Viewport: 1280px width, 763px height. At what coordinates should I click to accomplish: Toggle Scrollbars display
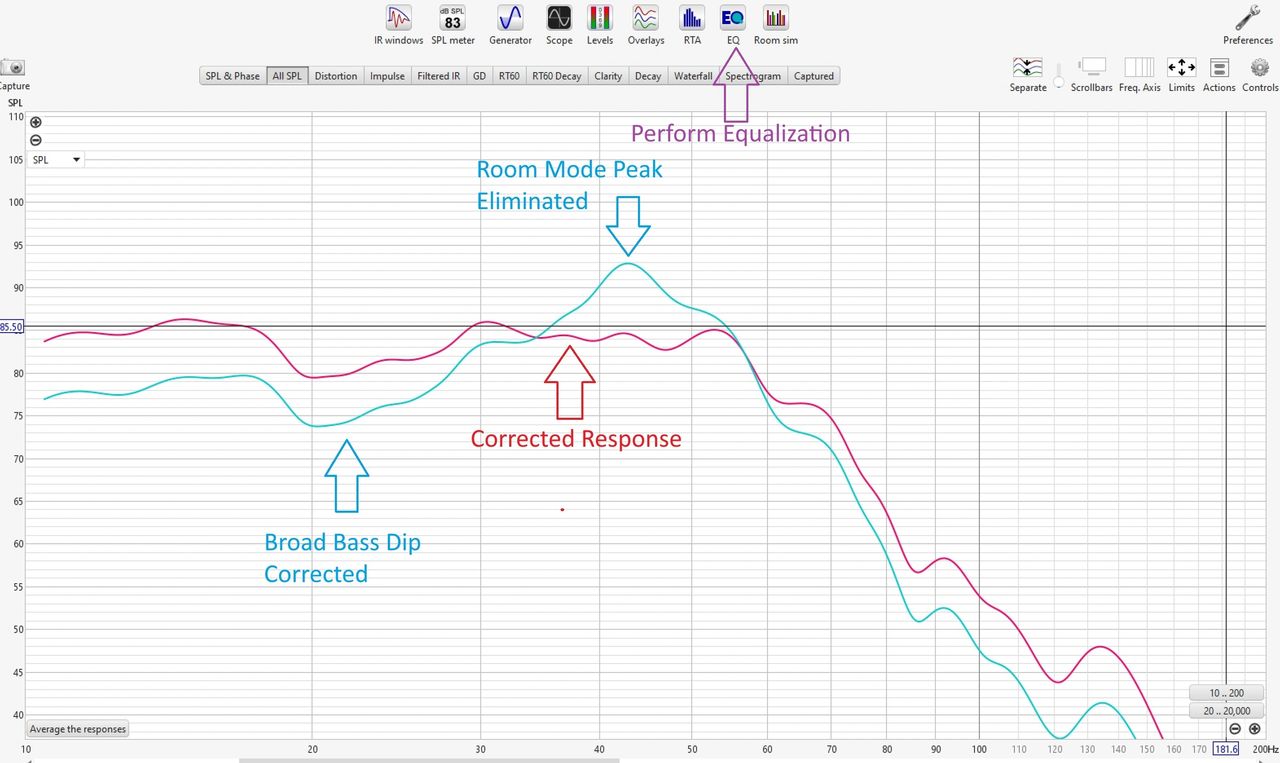pos(1092,75)
